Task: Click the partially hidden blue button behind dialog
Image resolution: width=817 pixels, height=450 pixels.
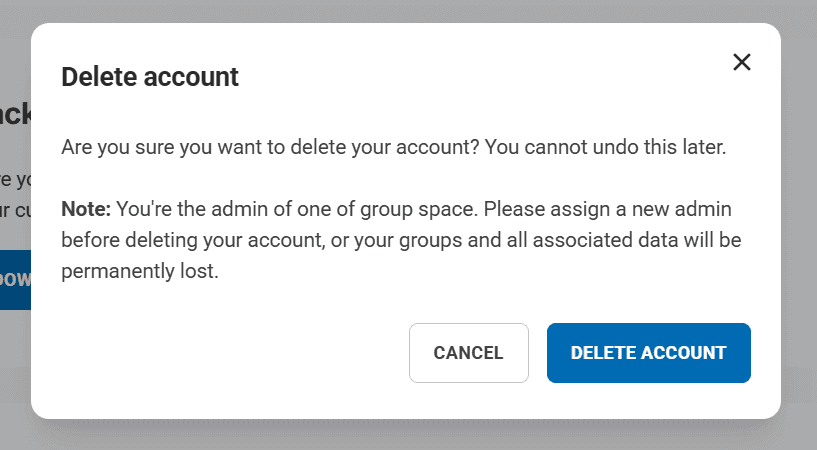Action: click(x=15, y=279)
